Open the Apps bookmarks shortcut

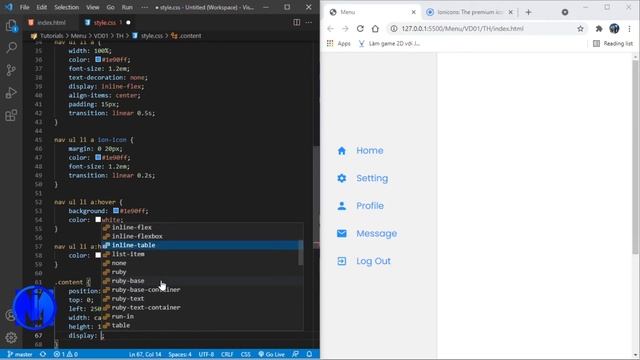[x=339, y=43]
